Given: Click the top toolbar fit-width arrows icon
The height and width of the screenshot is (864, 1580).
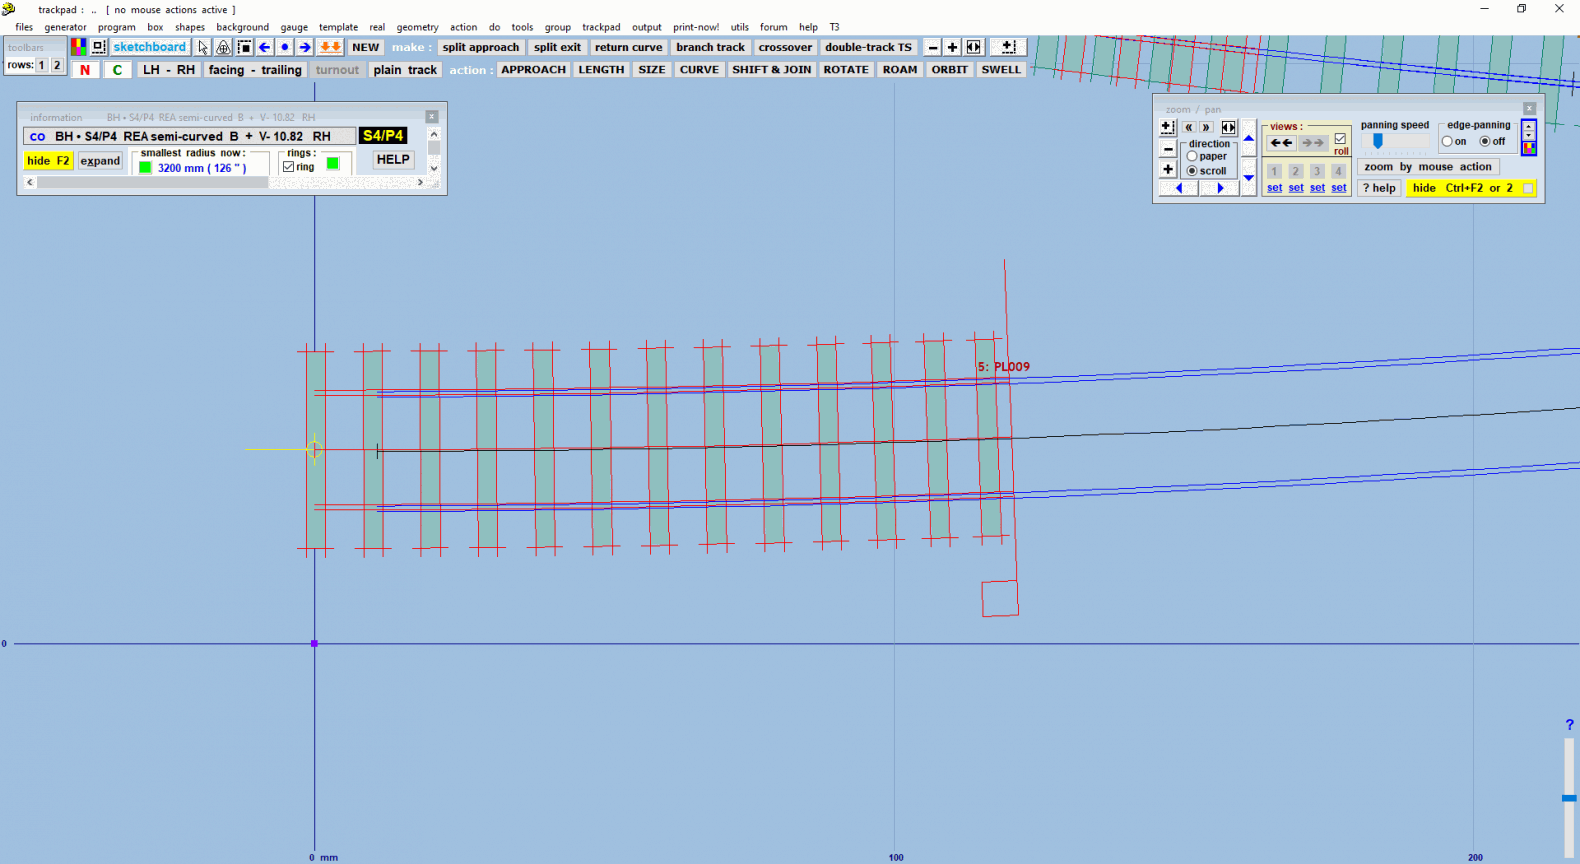Looking at the screenshot, I should (x=973, y=47).
